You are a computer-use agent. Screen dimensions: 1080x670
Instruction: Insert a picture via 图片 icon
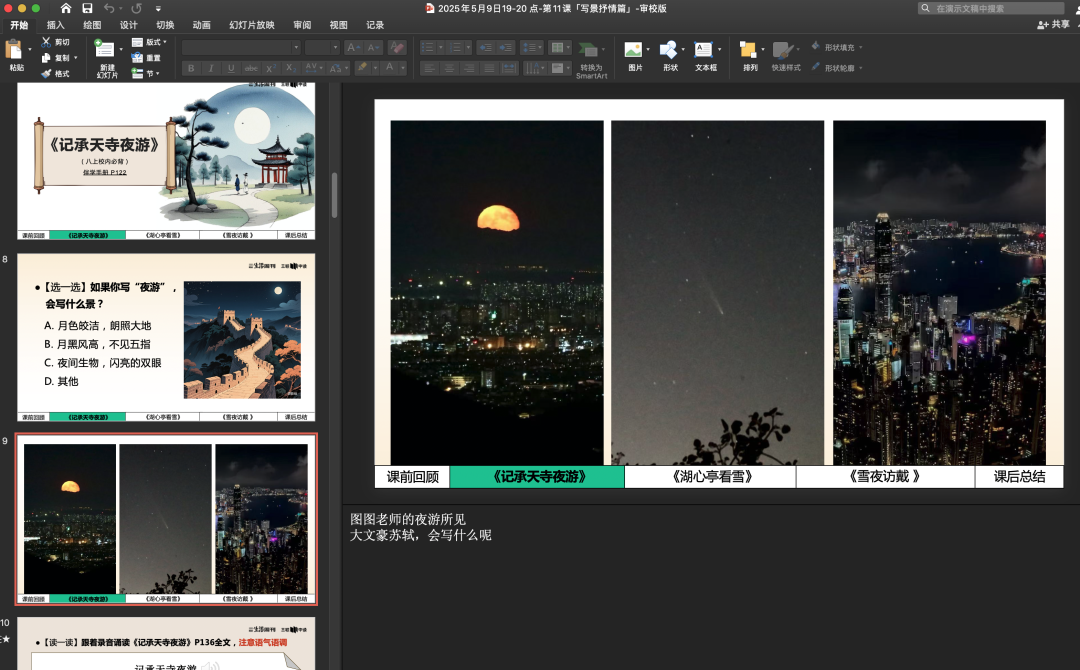[634, 50]
